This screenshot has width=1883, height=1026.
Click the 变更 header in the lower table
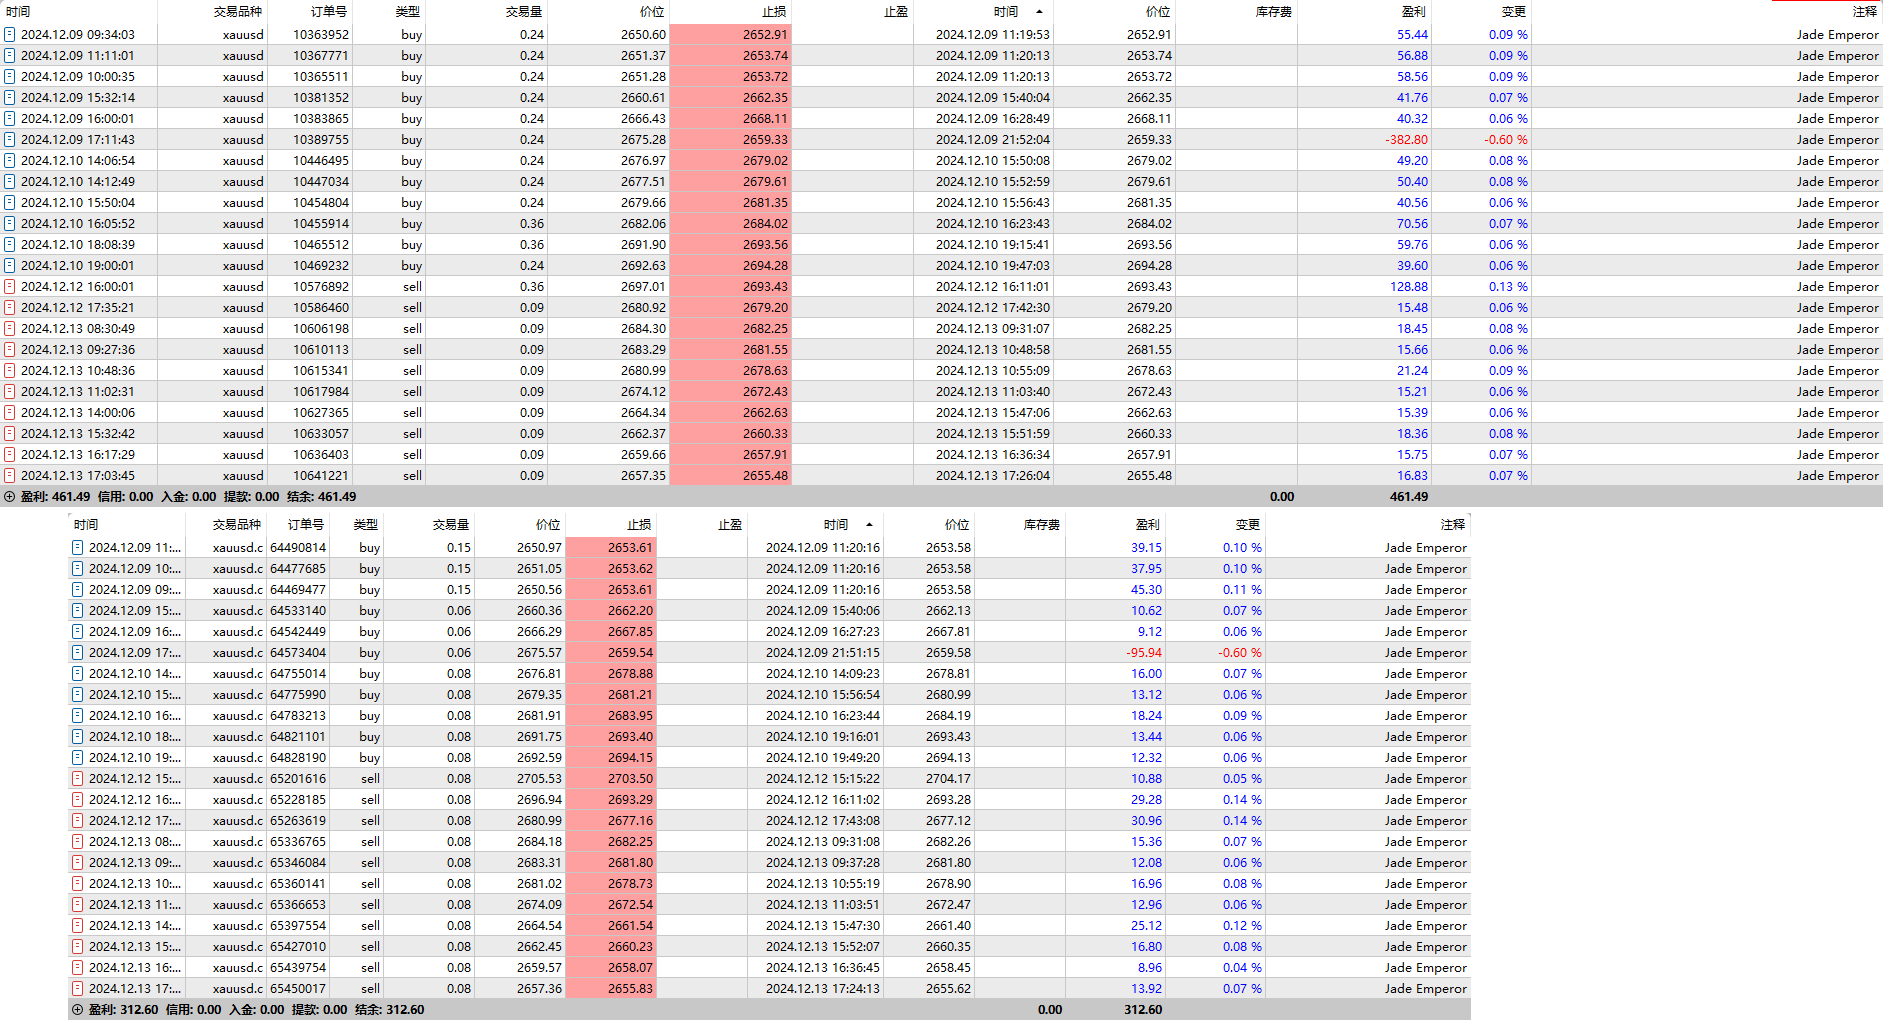click(1247, 525)
